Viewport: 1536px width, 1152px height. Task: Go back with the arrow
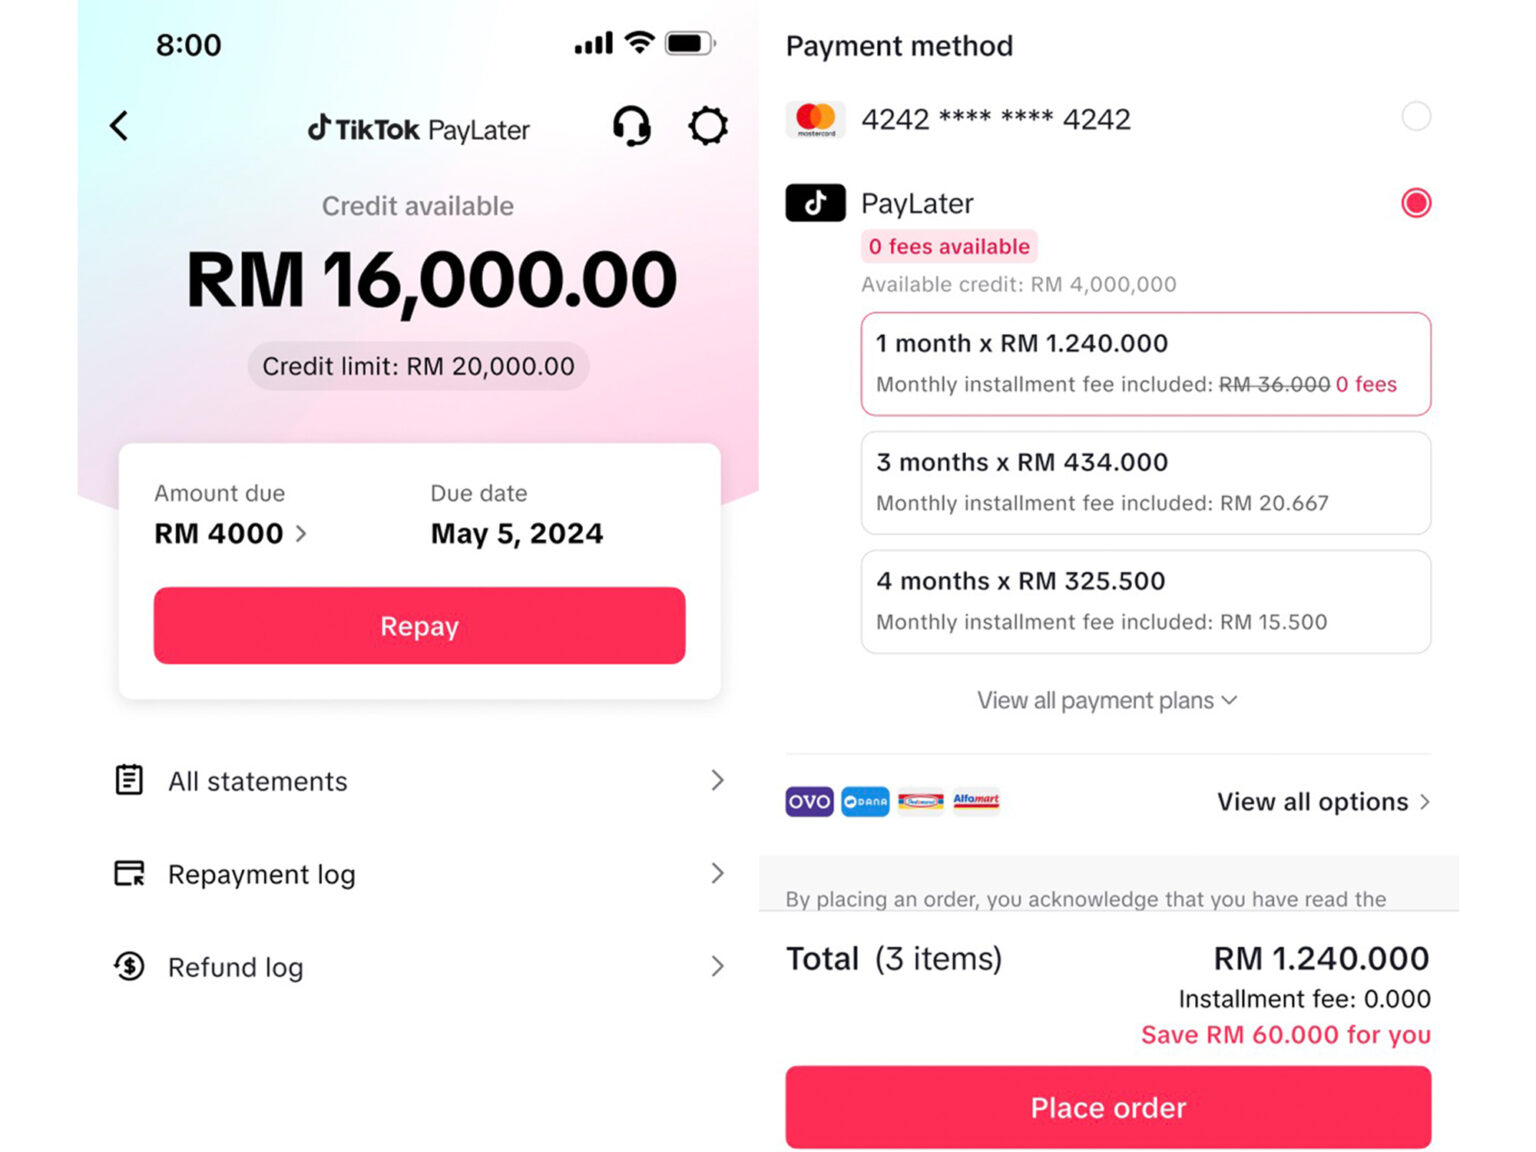[x=119, y=126]
